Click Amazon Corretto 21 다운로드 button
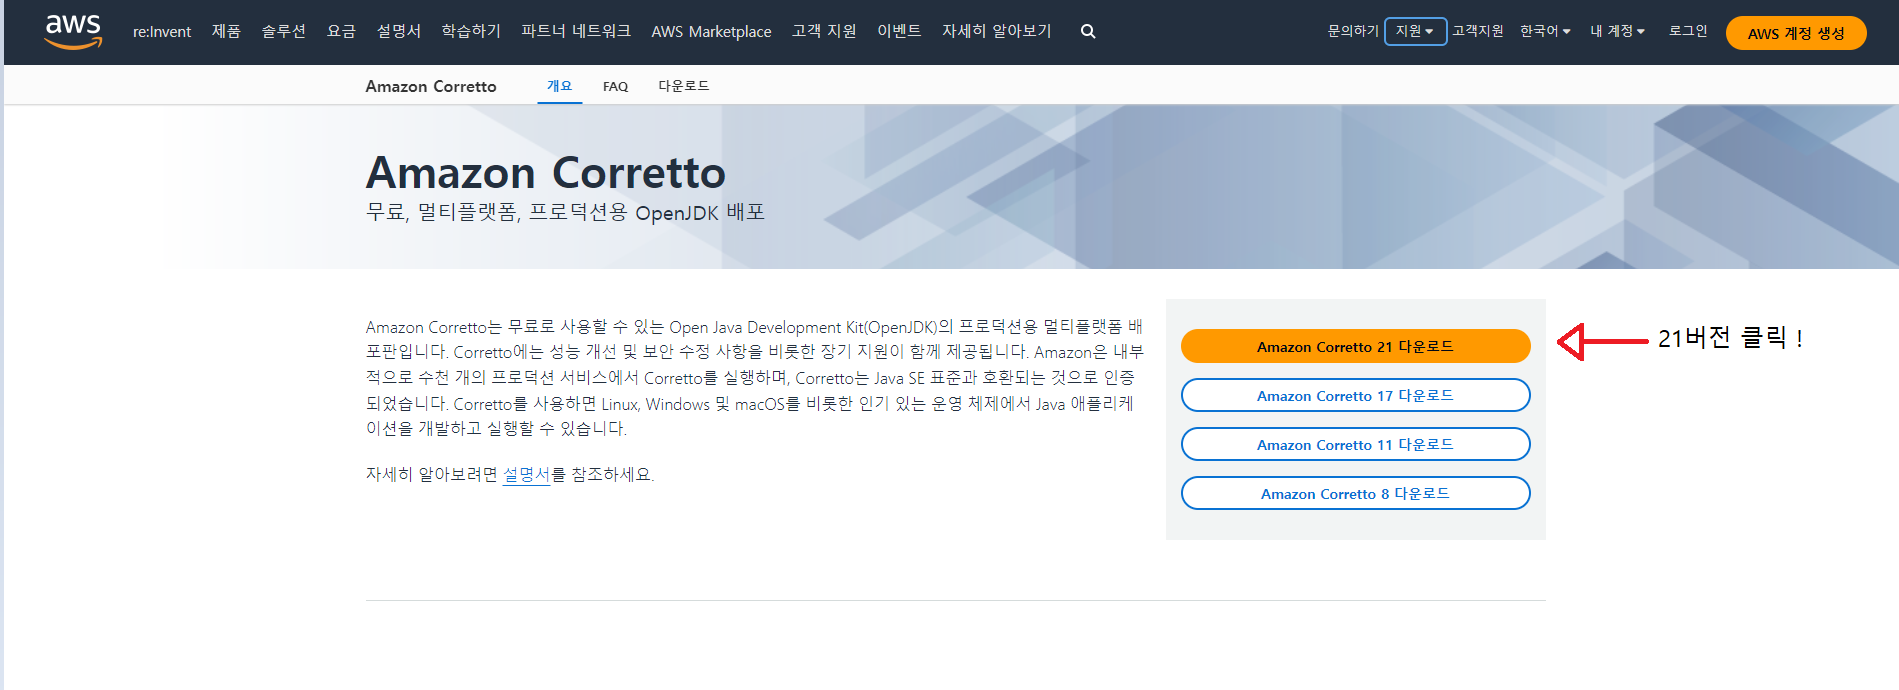This screenshot has height=690, width=1899. coord(1355,346)
